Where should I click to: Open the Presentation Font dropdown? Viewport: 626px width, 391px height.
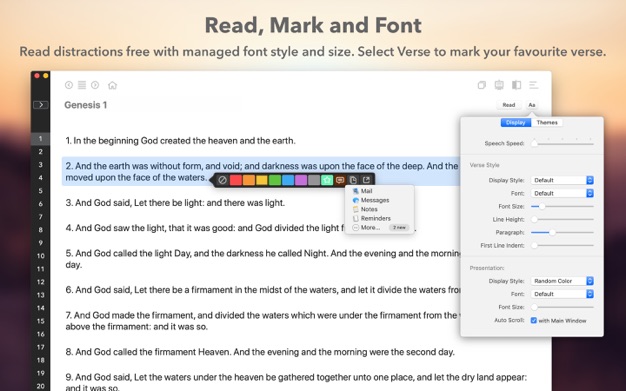562,294
